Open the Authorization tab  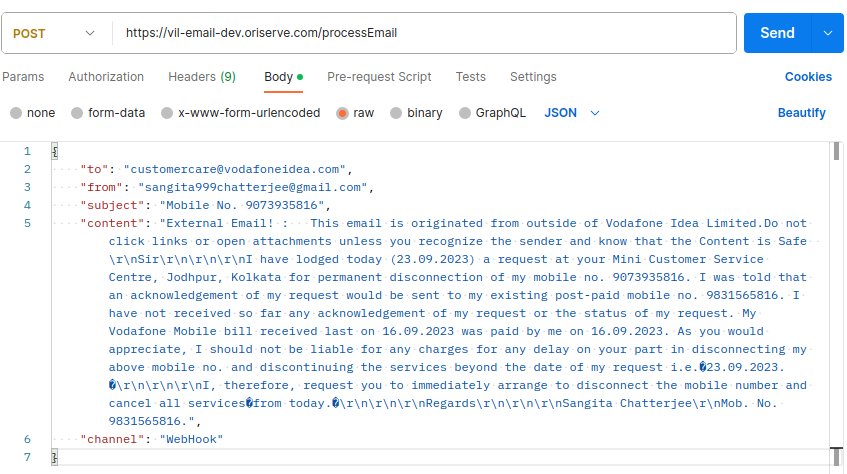(106, 77)
